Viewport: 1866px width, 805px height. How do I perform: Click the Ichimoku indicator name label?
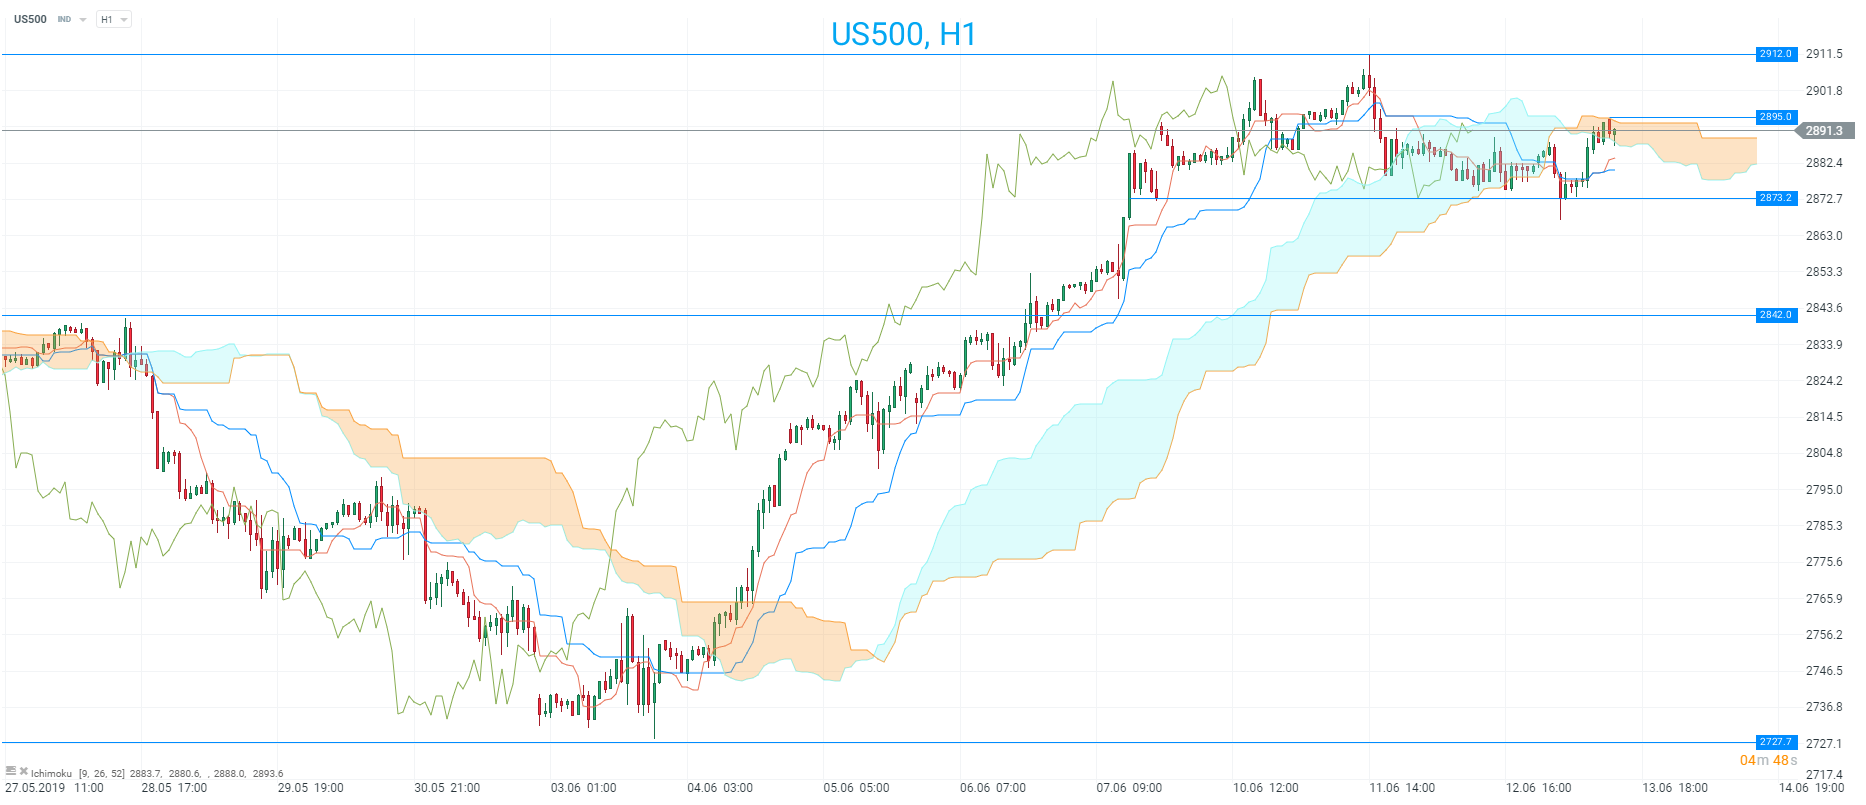tap(51, 773)
